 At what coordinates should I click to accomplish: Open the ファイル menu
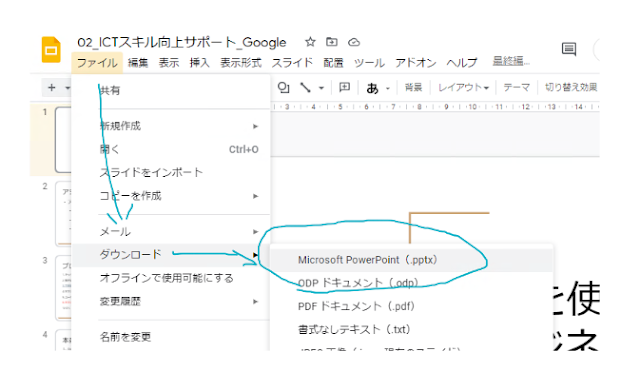click(97, 62)
